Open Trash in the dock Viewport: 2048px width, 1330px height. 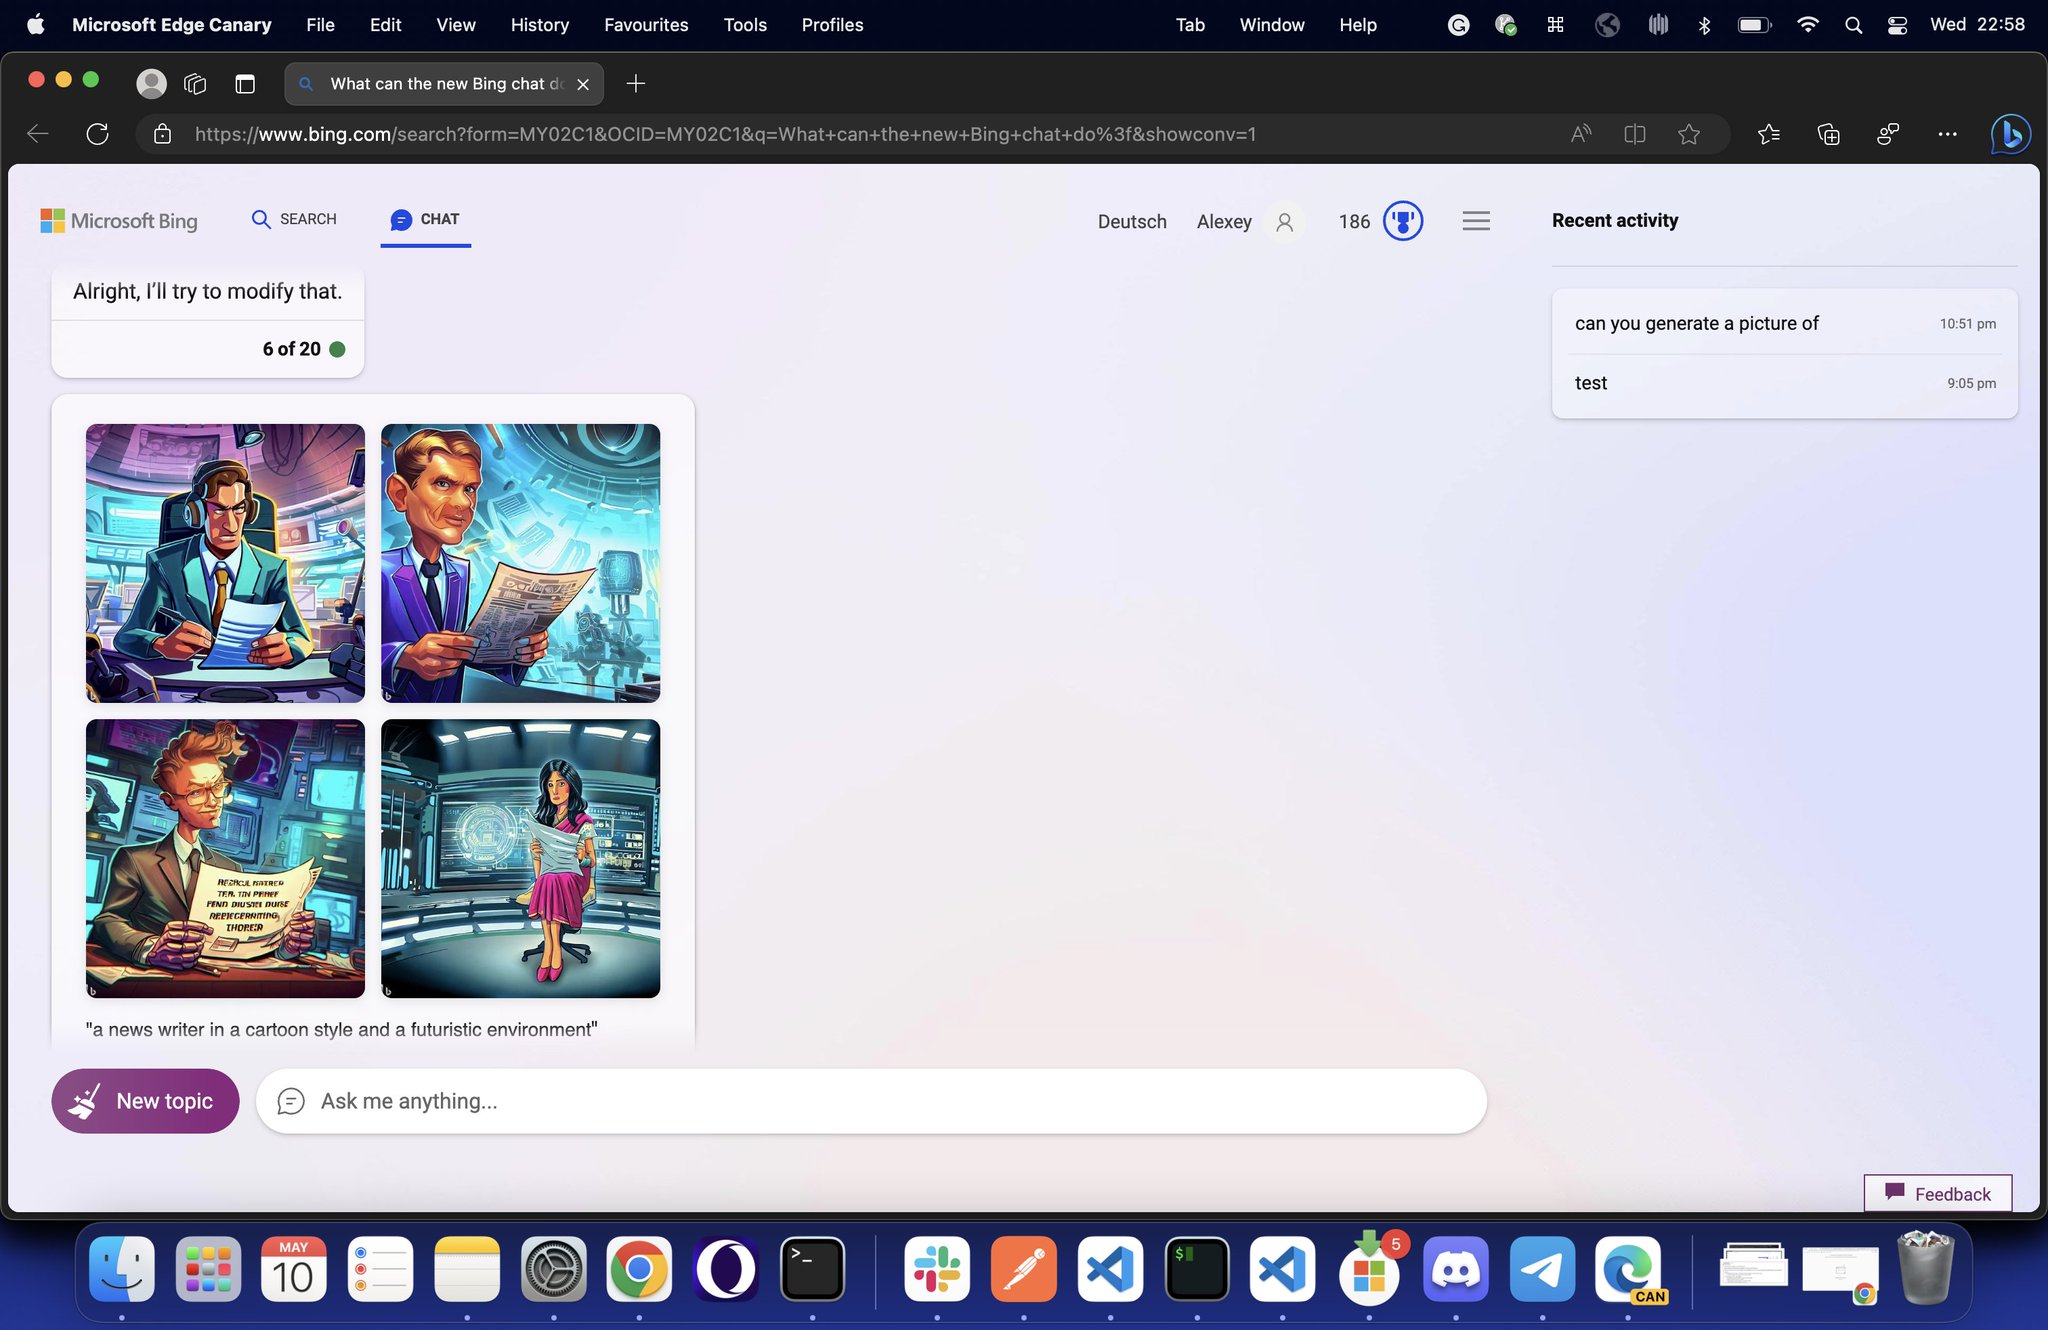click(x=1925, y=1268)
